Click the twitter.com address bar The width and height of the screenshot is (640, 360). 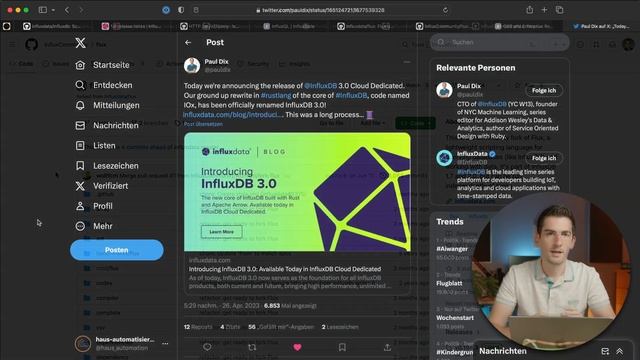(x=320, y=10)
